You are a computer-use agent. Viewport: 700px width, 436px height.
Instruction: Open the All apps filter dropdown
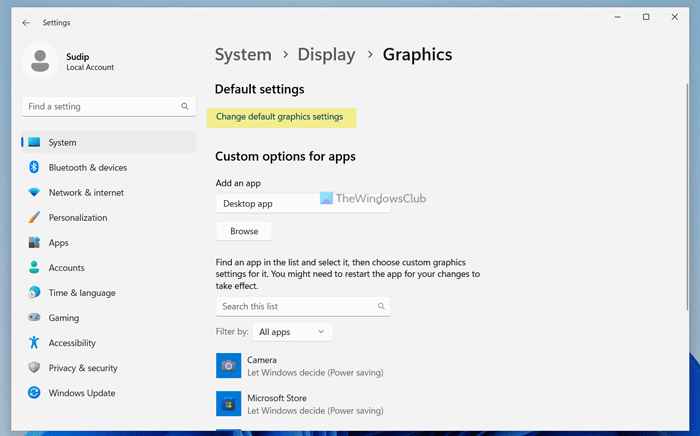[292, 332]
